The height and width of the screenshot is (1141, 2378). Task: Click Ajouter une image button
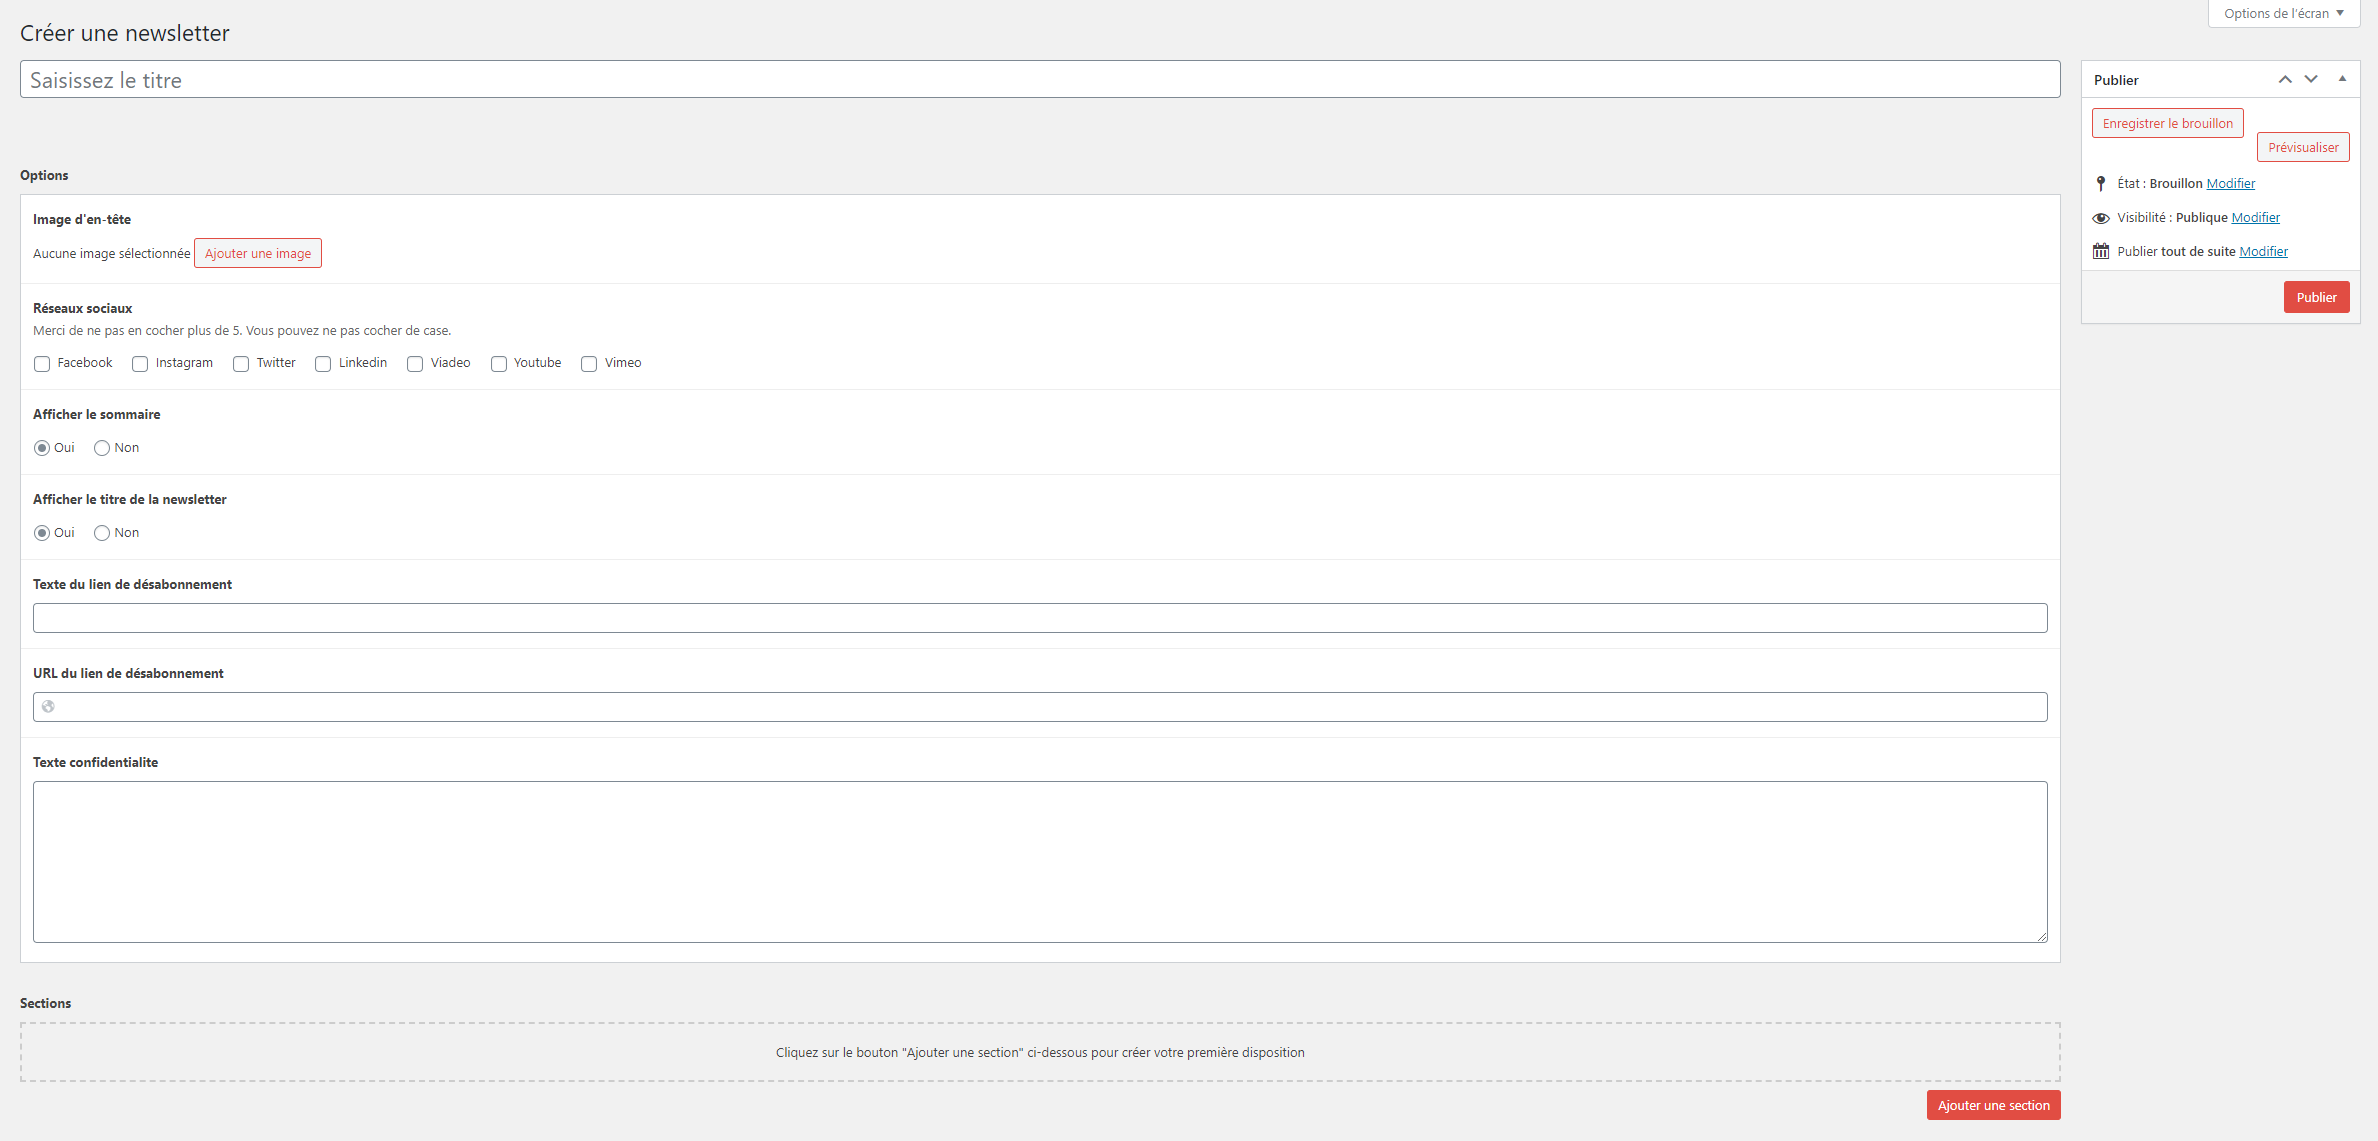click(x=258, y=254)
